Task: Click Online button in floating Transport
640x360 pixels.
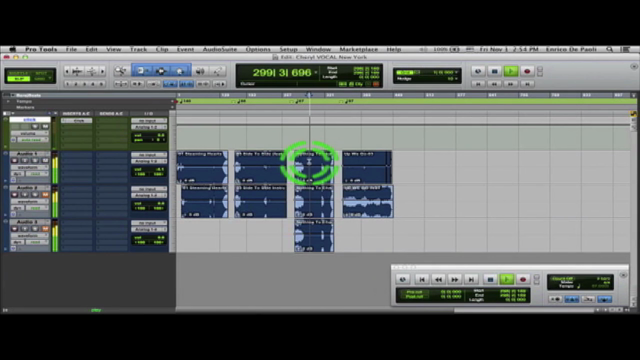Action: click(403, 280)
